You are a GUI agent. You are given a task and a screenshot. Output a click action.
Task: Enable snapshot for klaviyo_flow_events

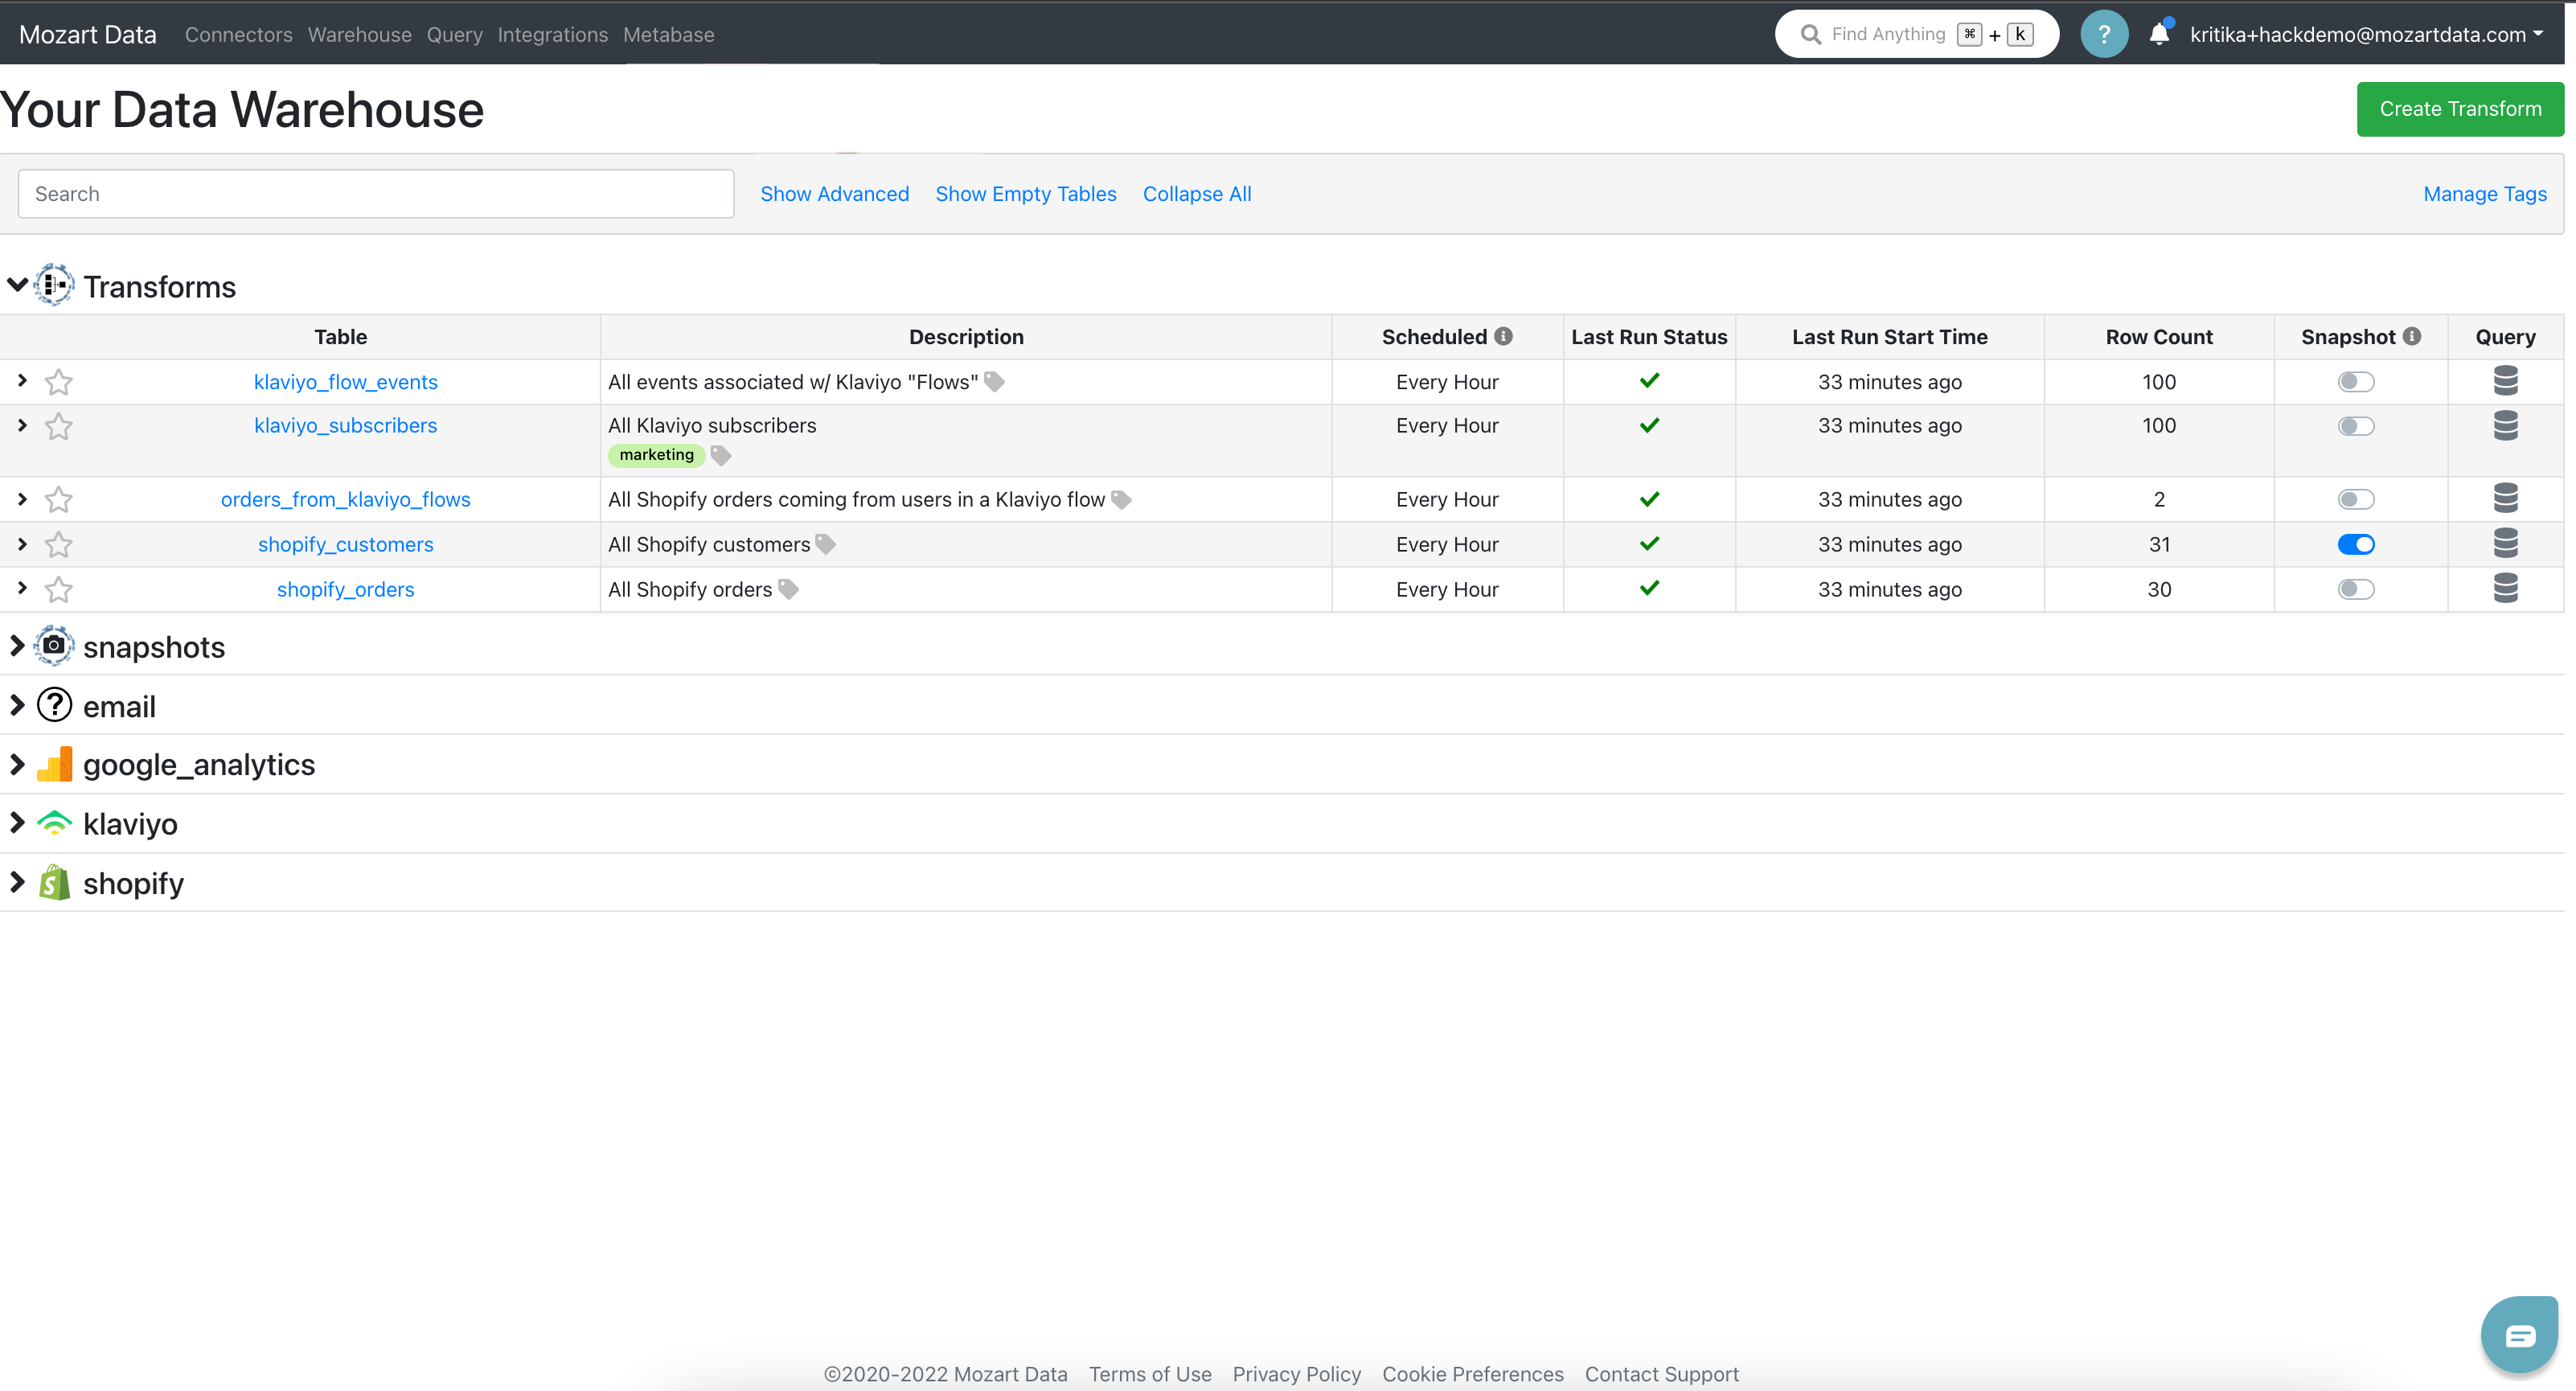click(x=2356, y=382)
